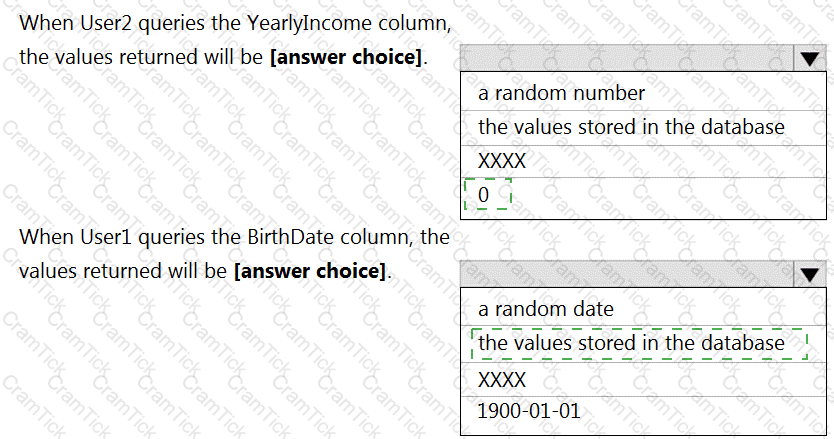Open the BirthDate answer dropdown arrow
834x439 pixels.
[810, 274]
